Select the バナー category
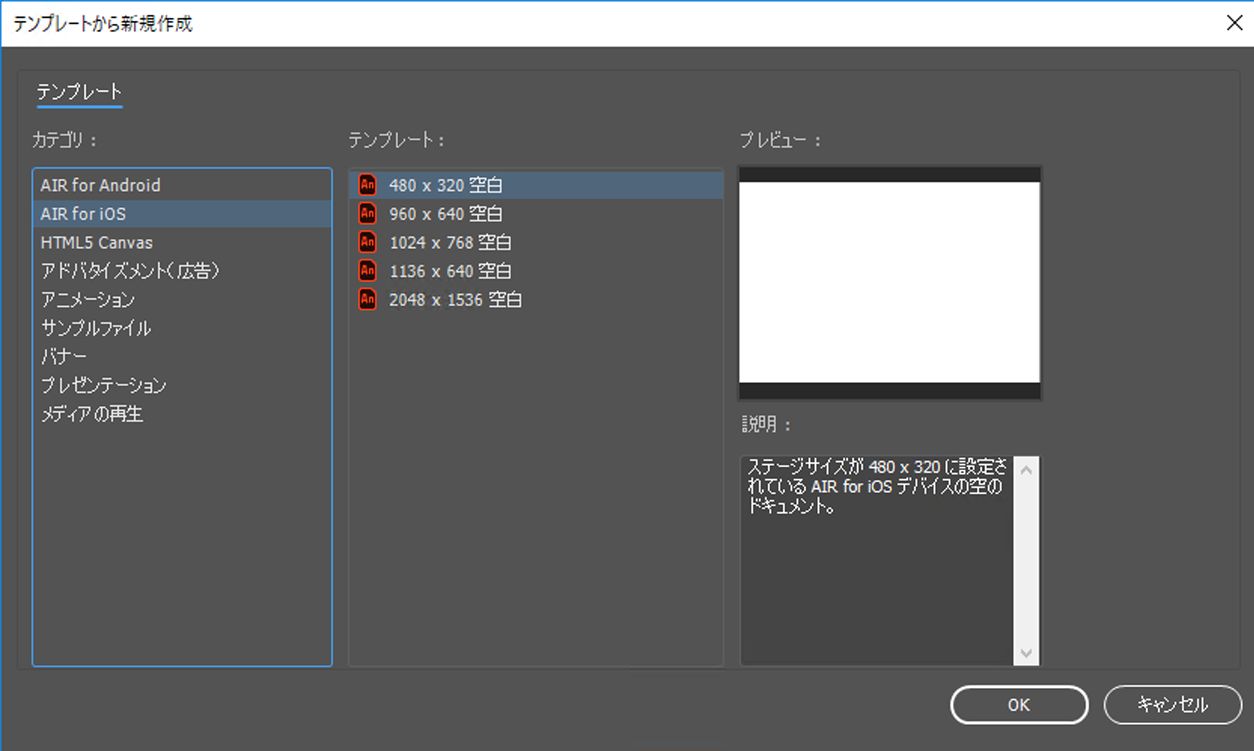The height and width of the screenshot is (751, 1254). coord(64,356)
